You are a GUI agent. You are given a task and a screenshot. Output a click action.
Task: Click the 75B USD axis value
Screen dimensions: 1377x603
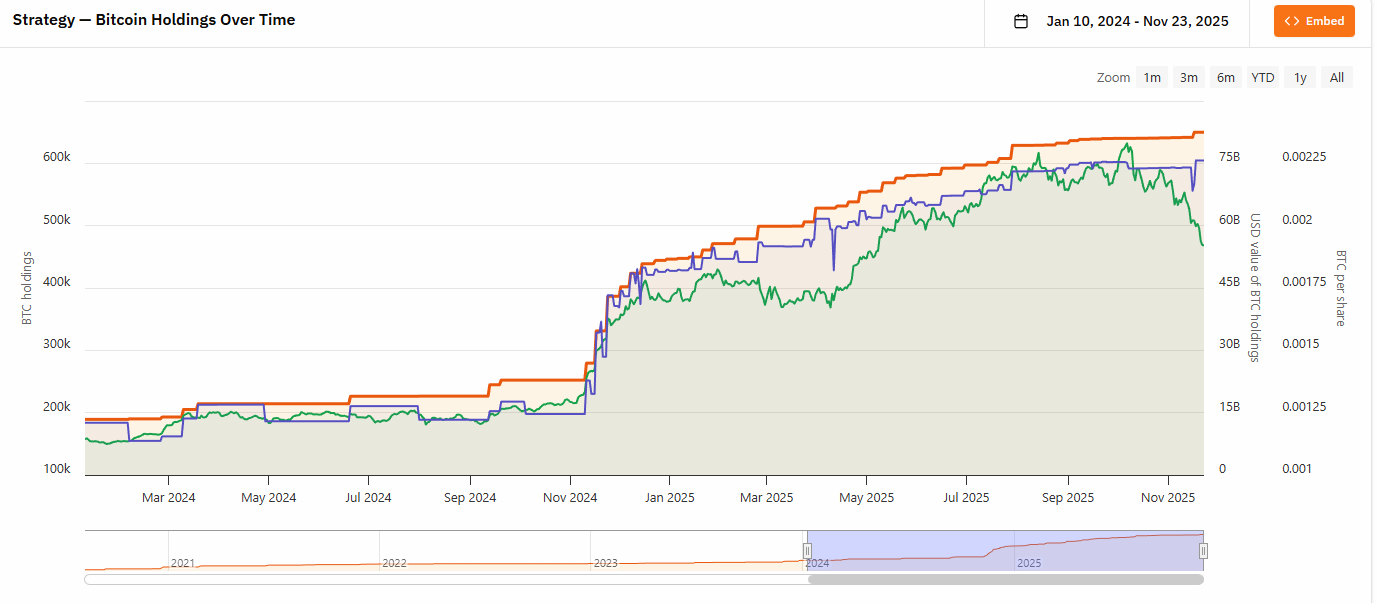(x=1230, y=157)
